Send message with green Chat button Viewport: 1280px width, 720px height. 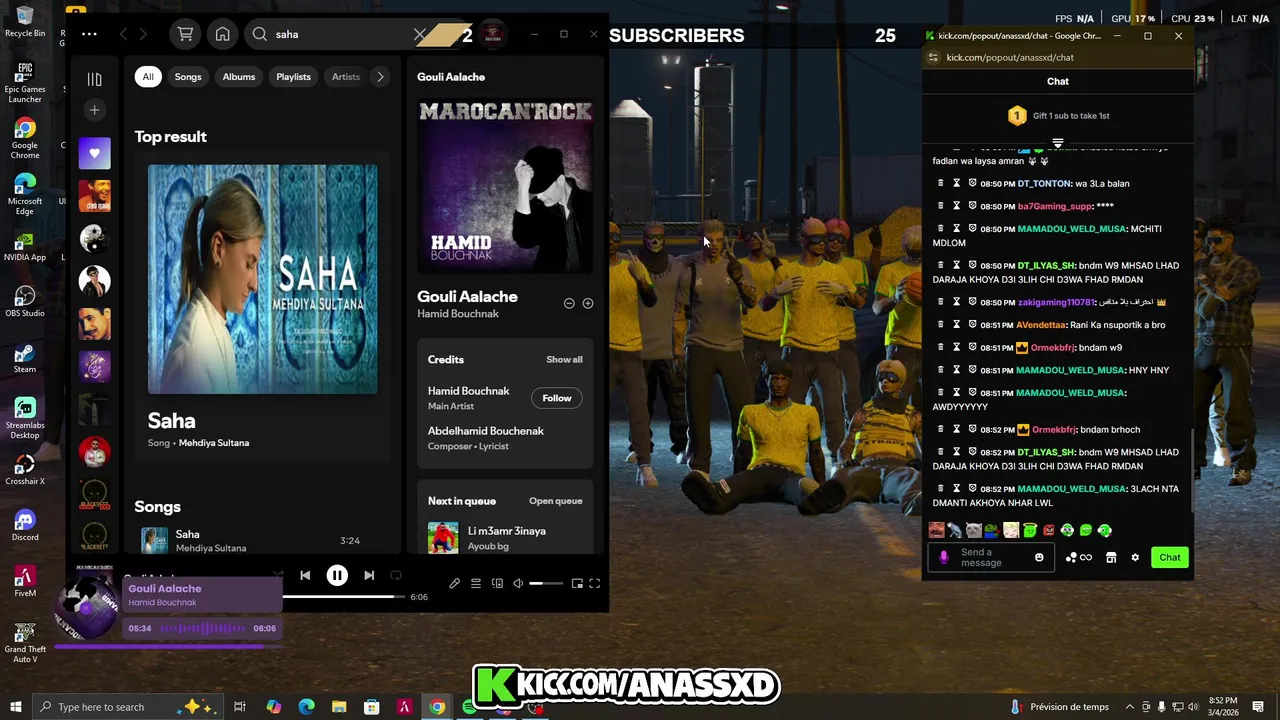[1170, 557]
